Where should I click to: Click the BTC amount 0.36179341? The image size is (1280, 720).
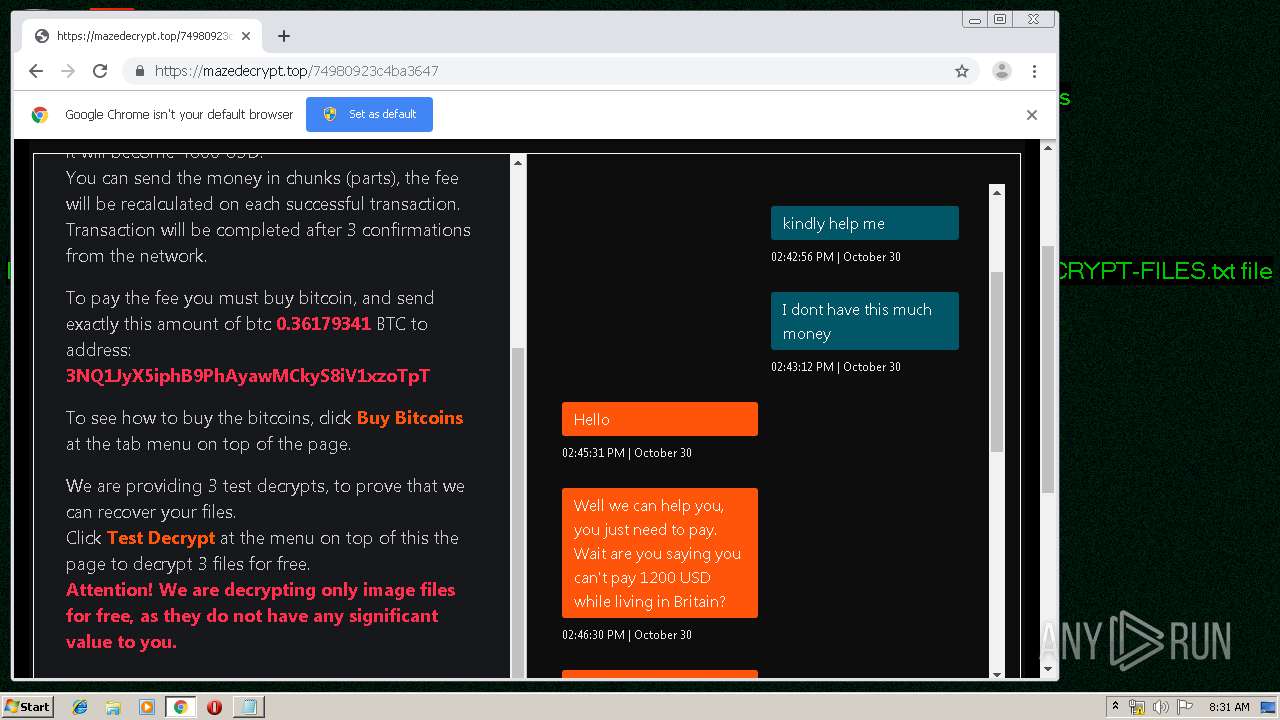(x=324, y=324)
